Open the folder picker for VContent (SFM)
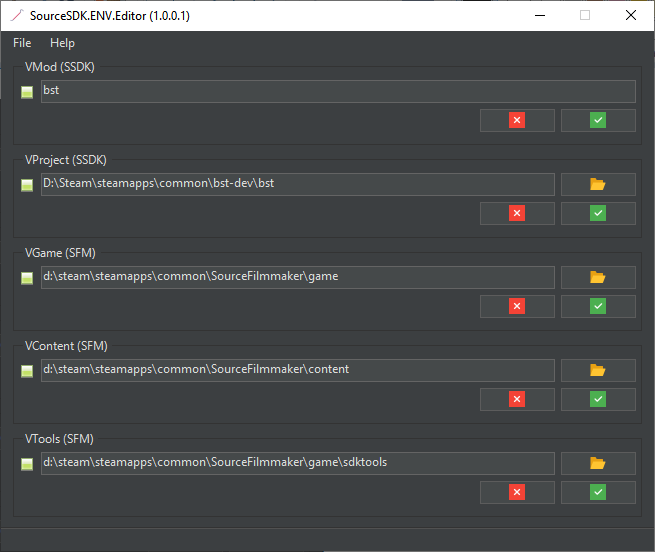This screenshot has width=655, height=552. point(598,370)
